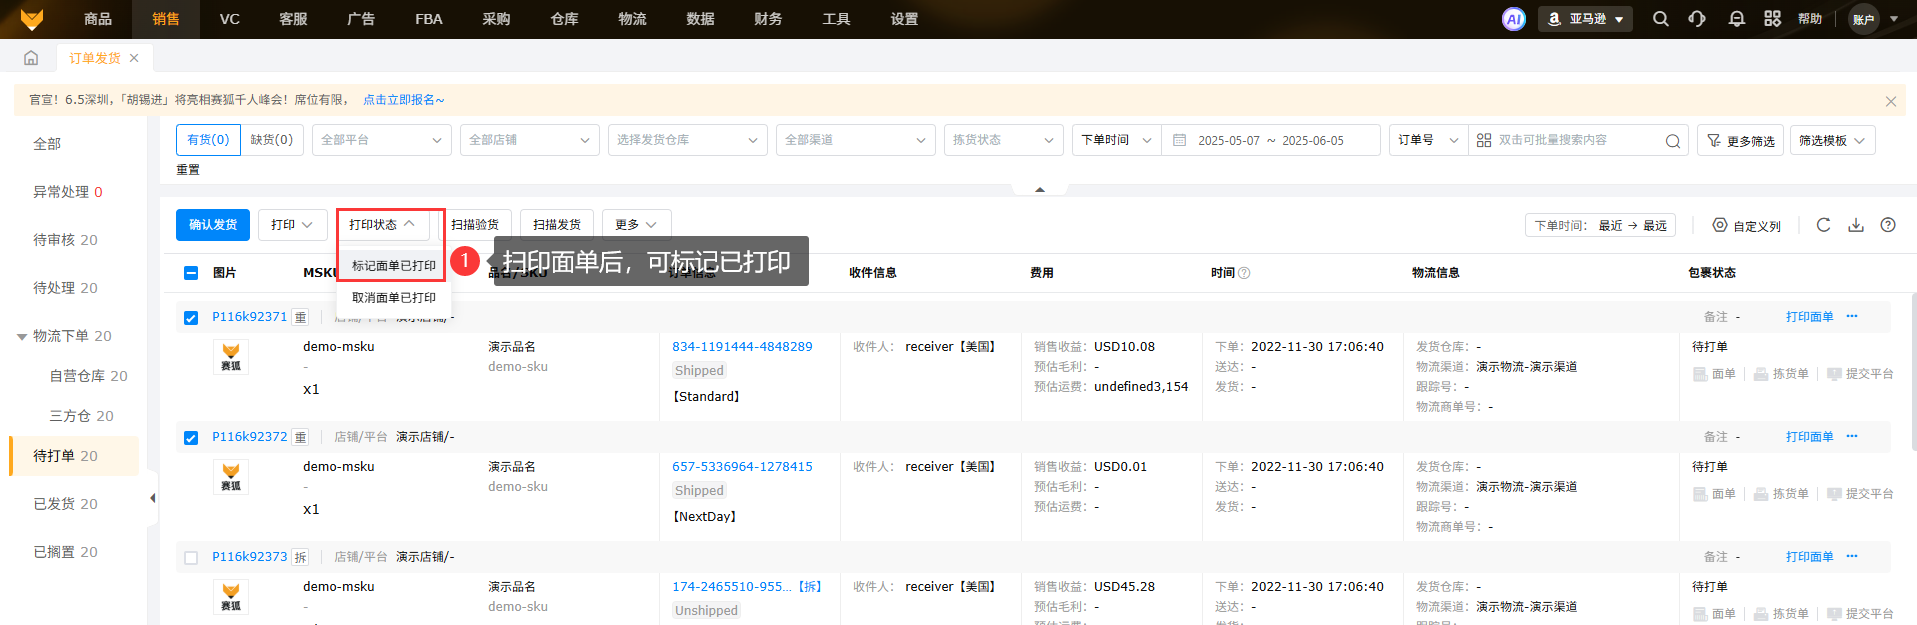Viewport: 1917px width, 625px height.
Task: Close the 订单发货 tab
Action: pos(134,58)
